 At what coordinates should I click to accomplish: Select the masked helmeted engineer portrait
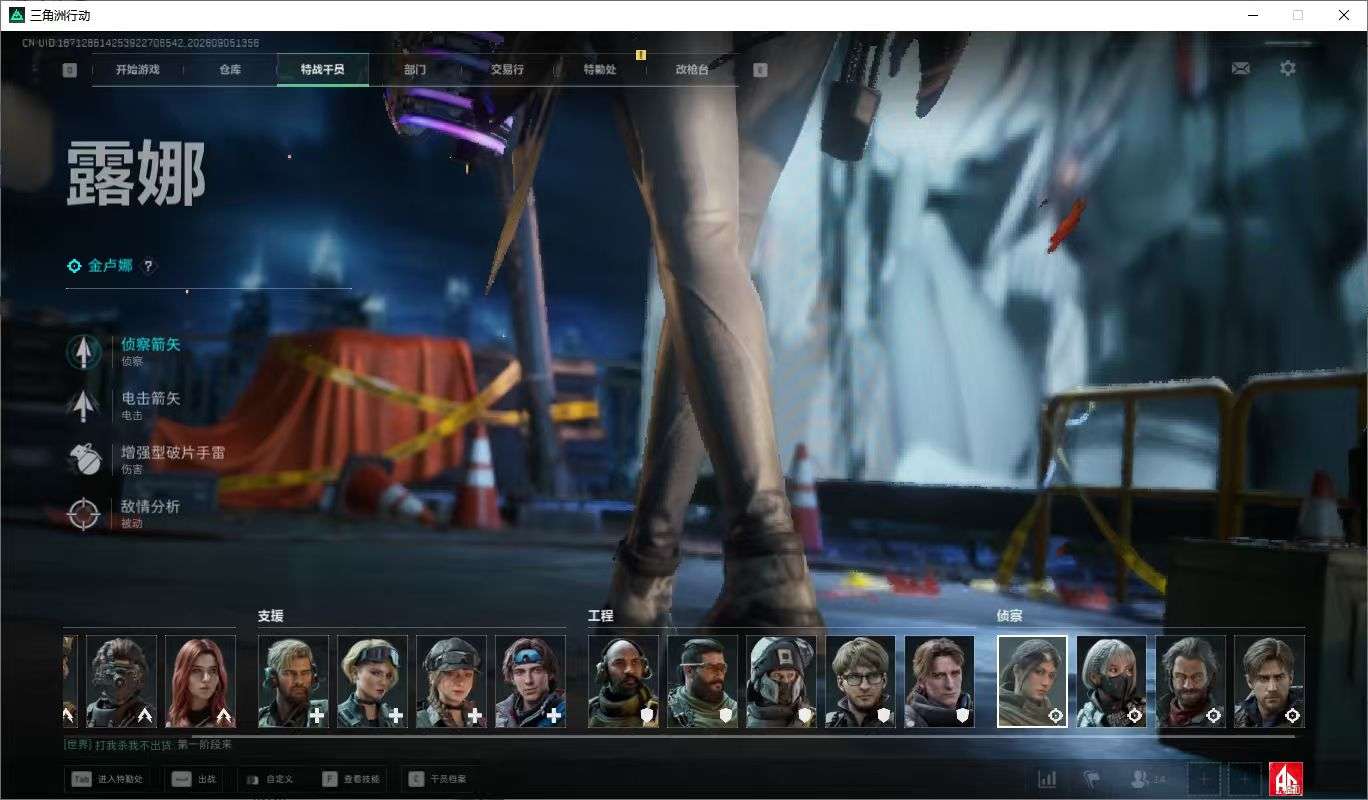[x=781, y=681]
